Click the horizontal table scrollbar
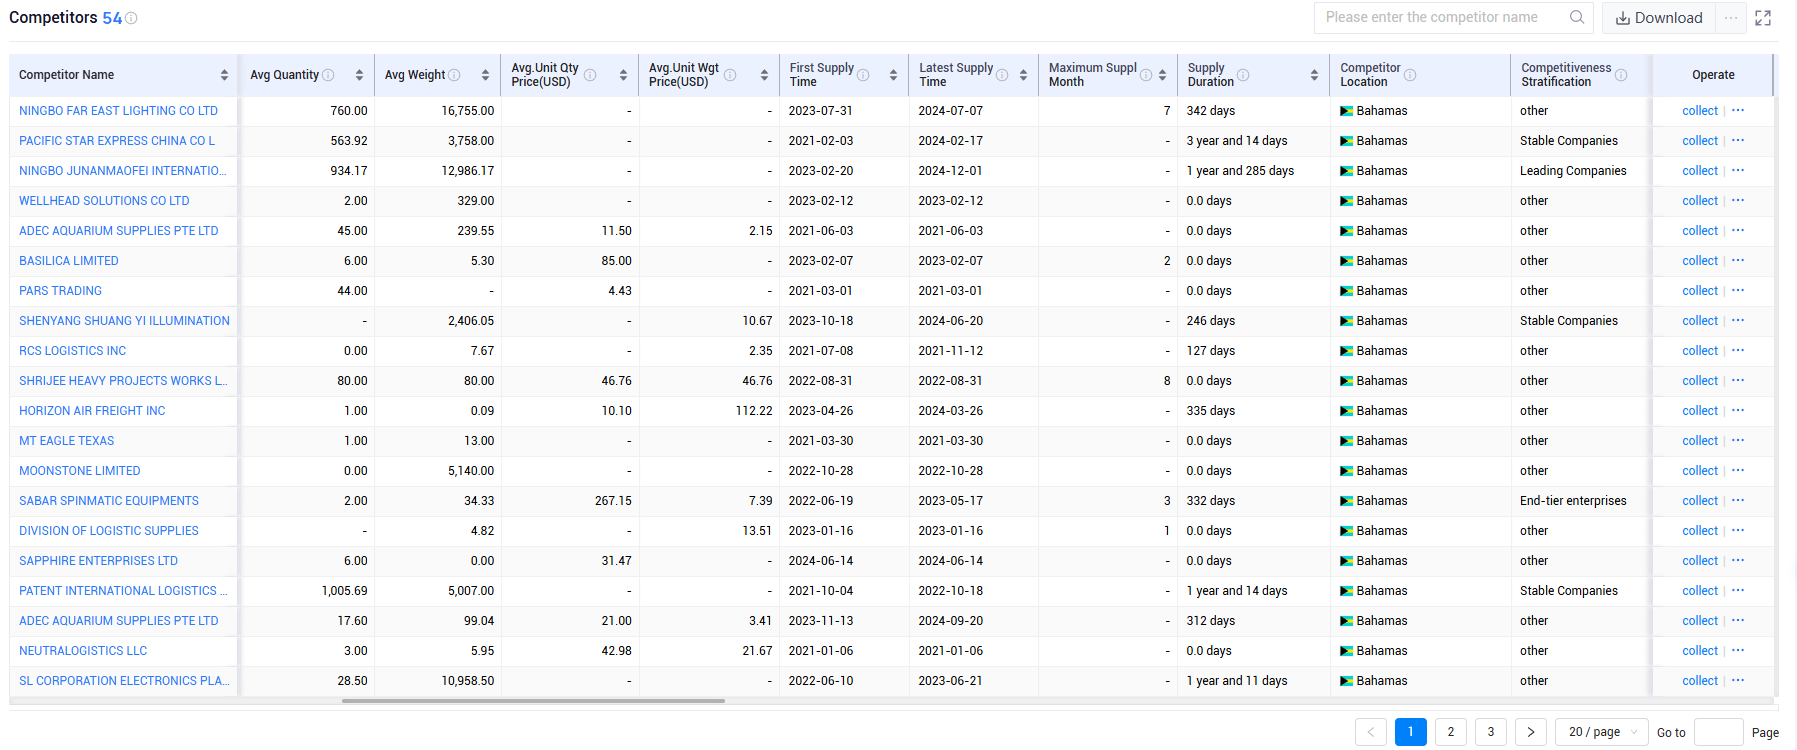The width and height of the screenshot is (1797, 750). pyautogui.click(x=533, y=701)
